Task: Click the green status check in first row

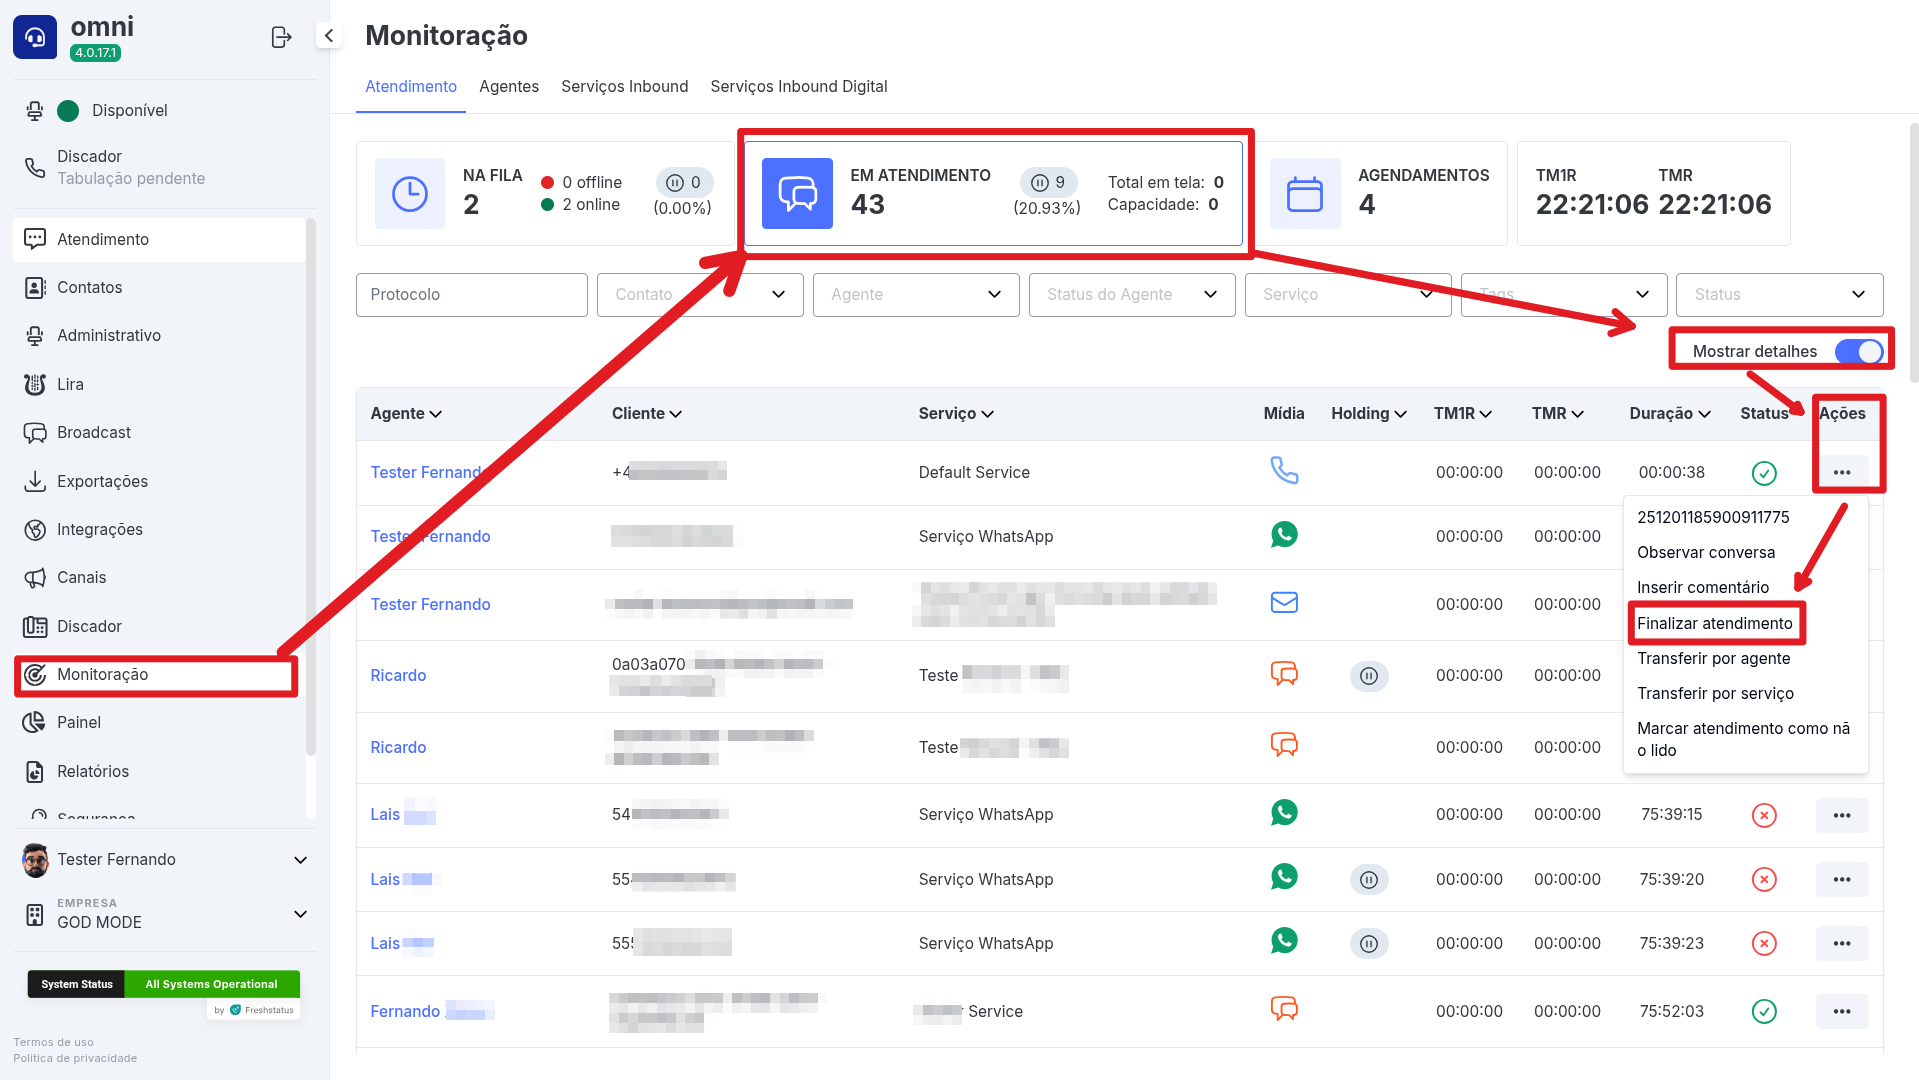Action: [1764, 473]
